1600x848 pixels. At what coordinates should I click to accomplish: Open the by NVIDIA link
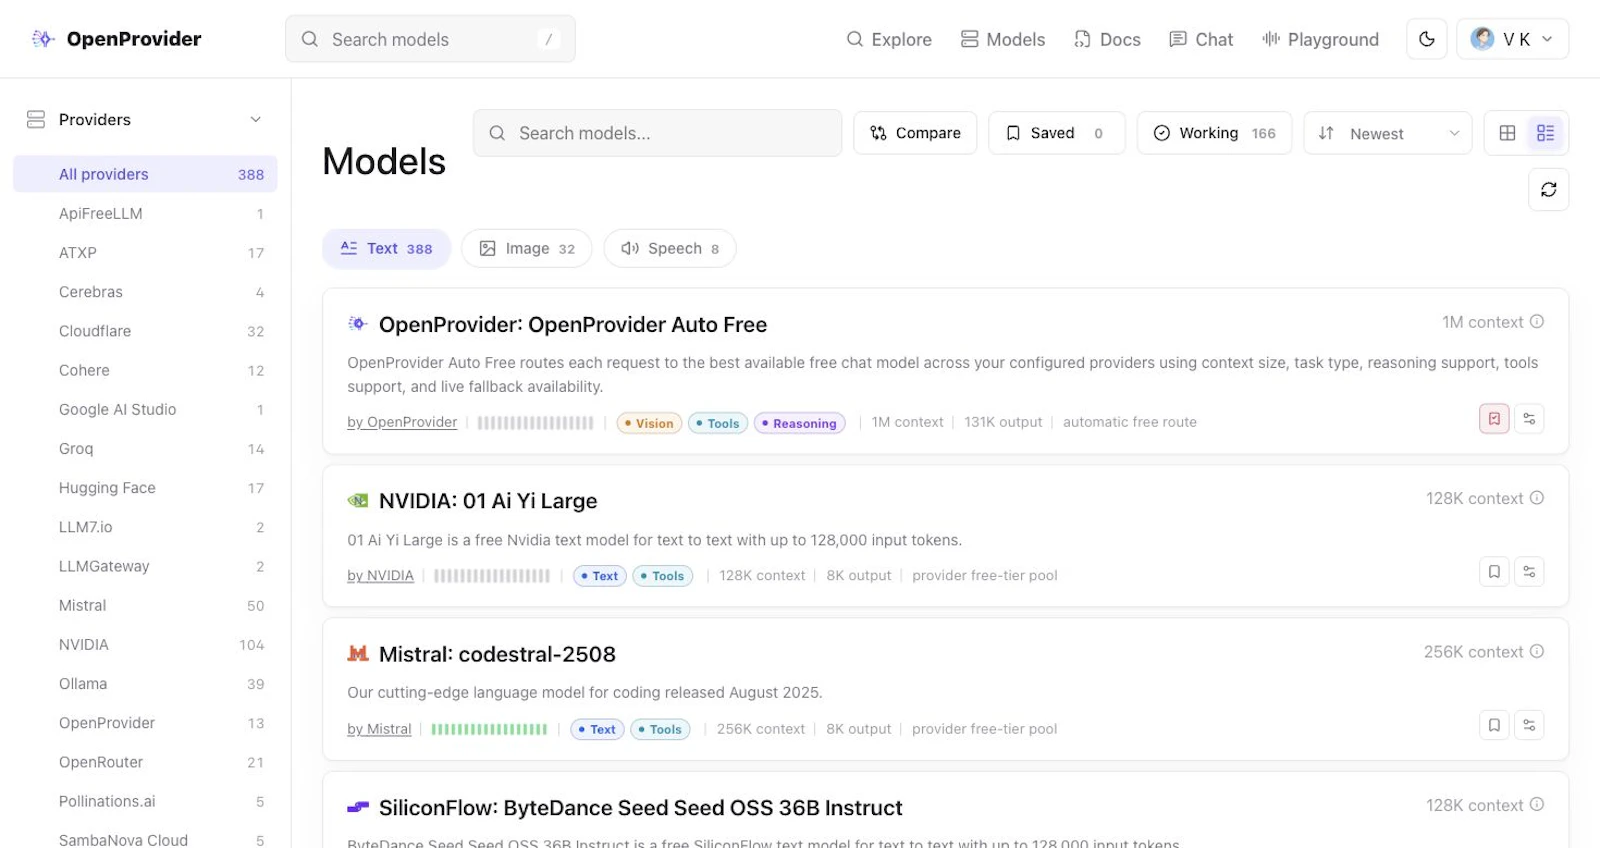(x=380, y=576)
